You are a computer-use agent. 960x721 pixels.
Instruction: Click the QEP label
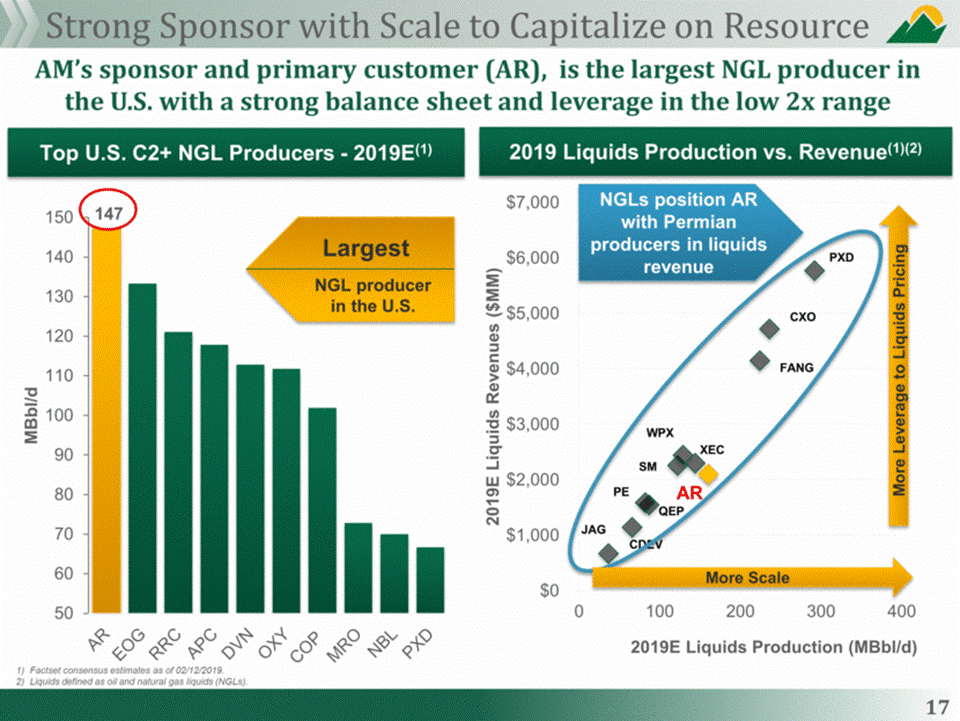click(x=671, y=511)
